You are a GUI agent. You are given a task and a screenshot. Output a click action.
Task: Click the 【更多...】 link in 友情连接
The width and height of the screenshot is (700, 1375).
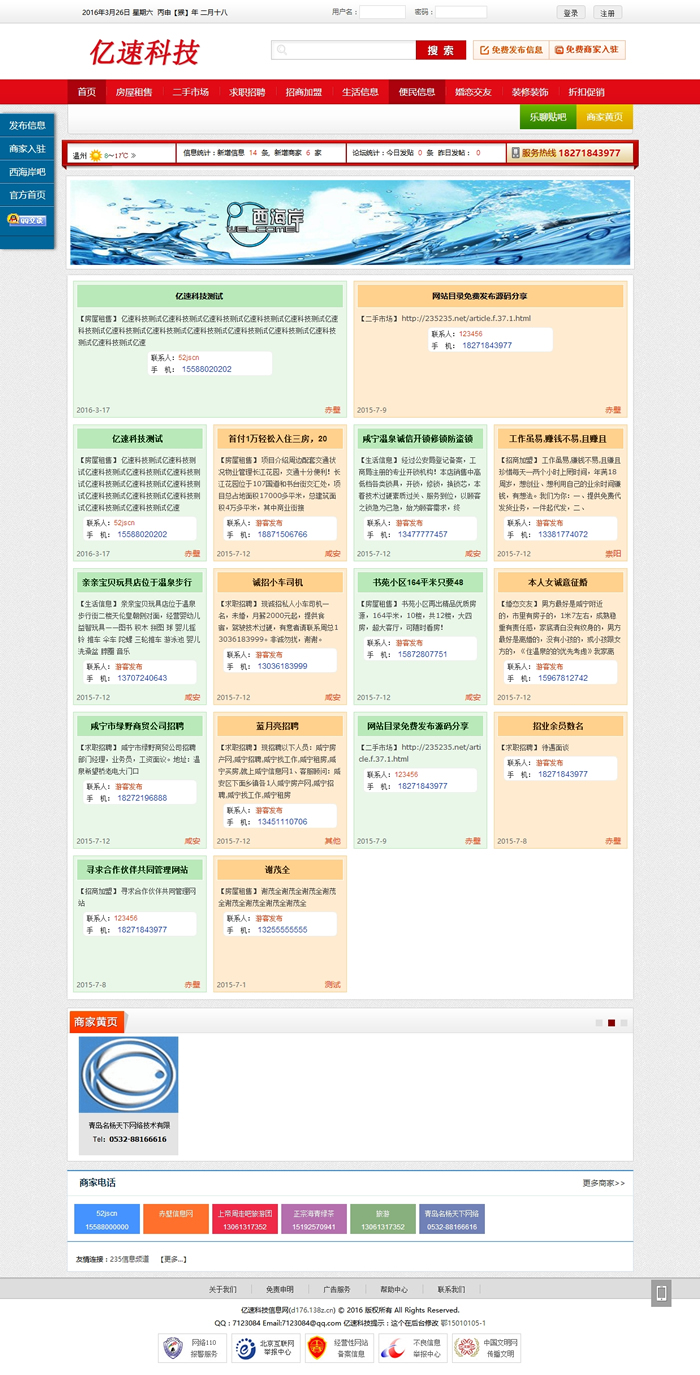(x=173, y=1259)
